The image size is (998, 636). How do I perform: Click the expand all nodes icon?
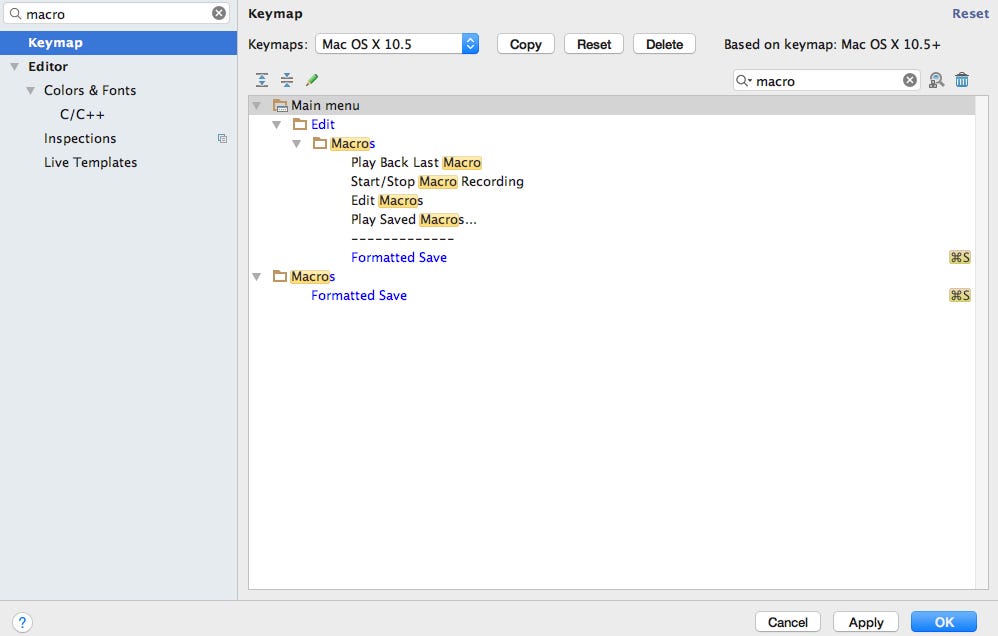pyautogui.click(x=262, y=79)
